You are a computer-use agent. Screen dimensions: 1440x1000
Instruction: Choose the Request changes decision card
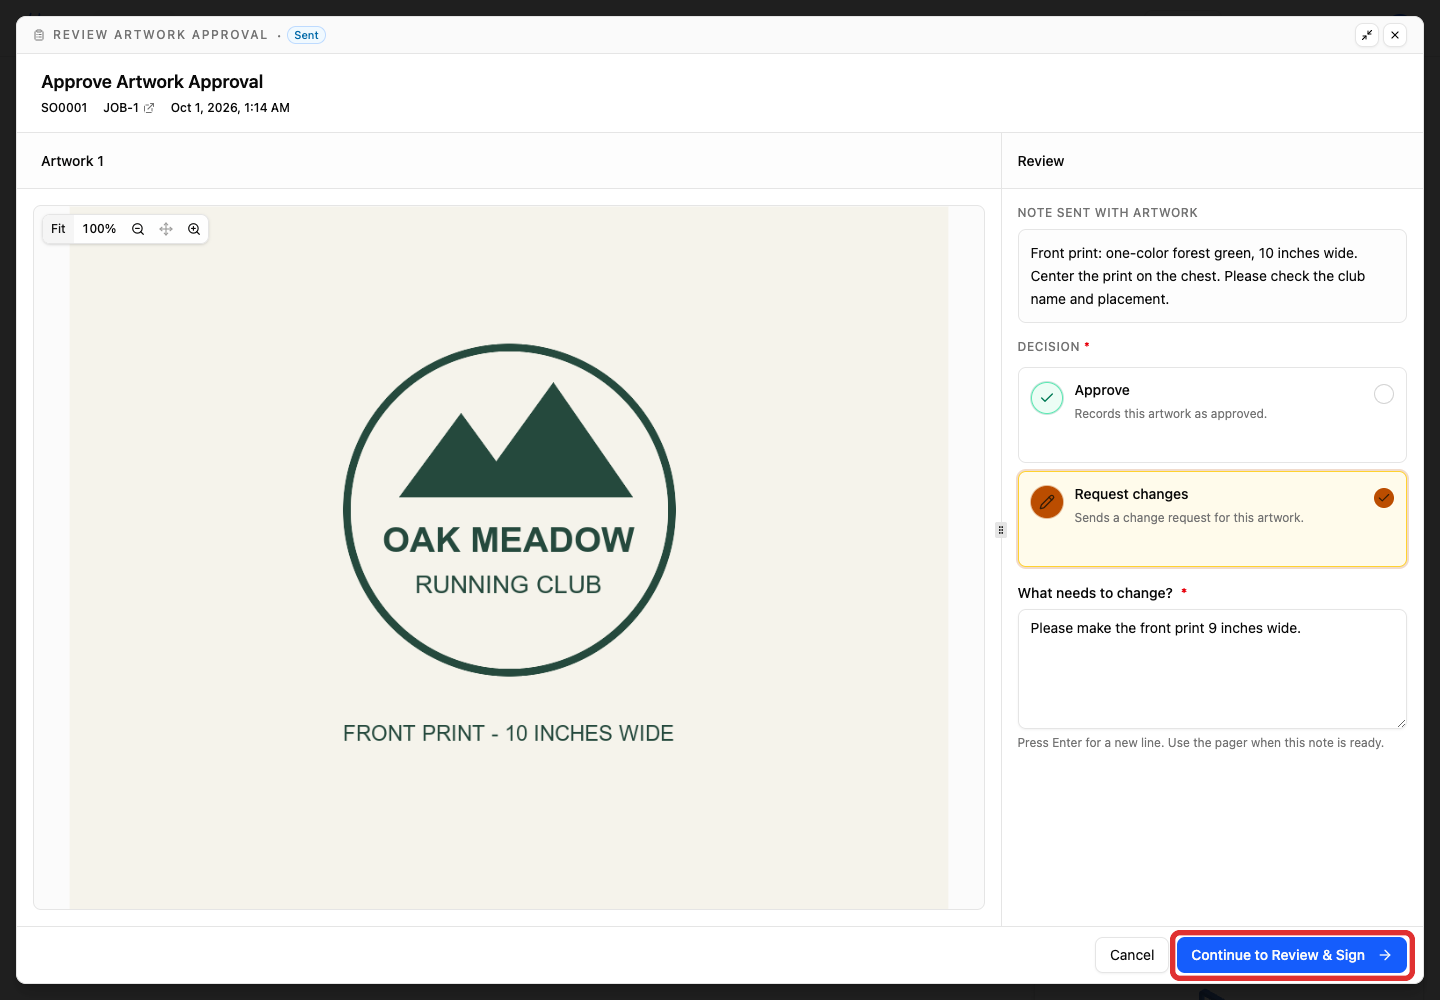(x=1212, y=519)
